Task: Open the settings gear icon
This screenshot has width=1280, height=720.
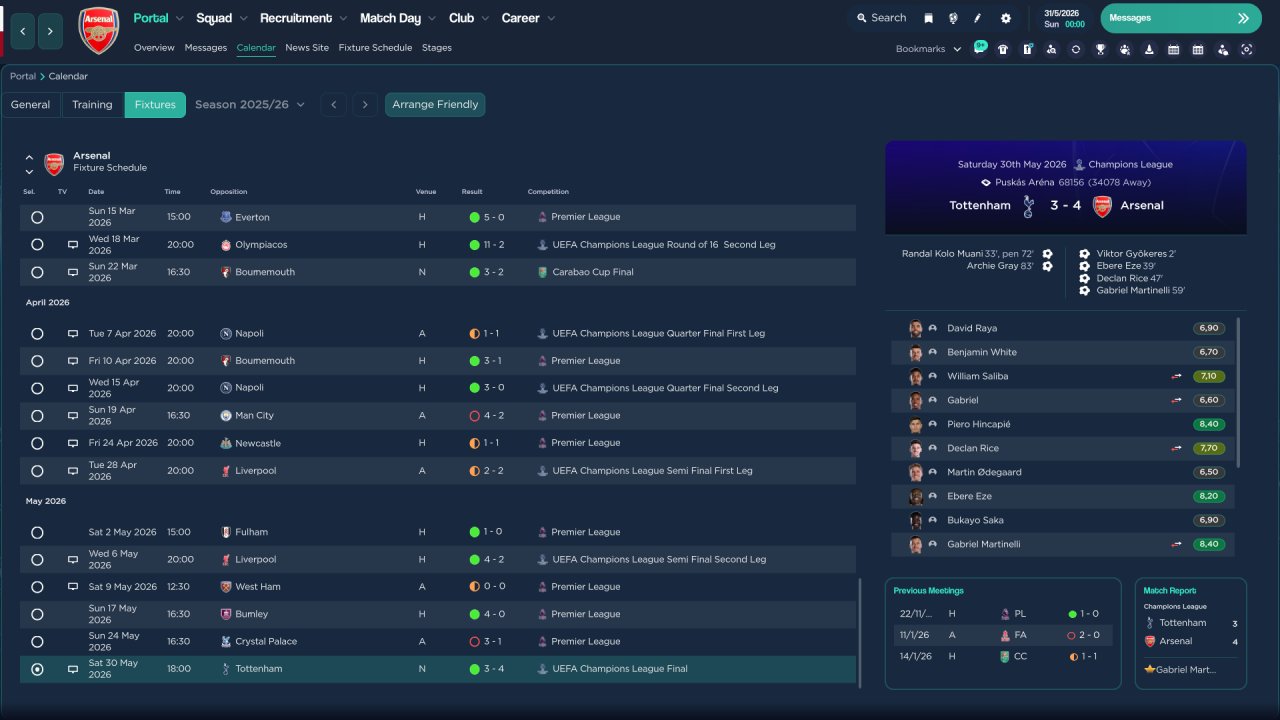Action: coord(1005,18)
